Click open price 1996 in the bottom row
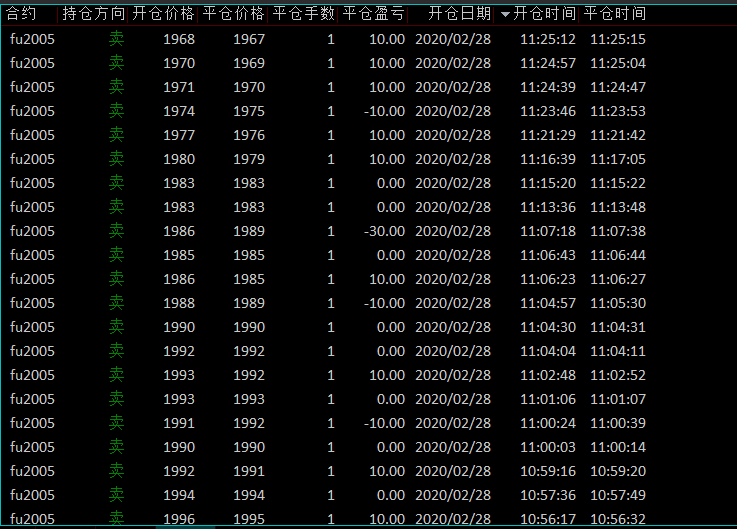 pyautogui.click(x=179, y=519)
